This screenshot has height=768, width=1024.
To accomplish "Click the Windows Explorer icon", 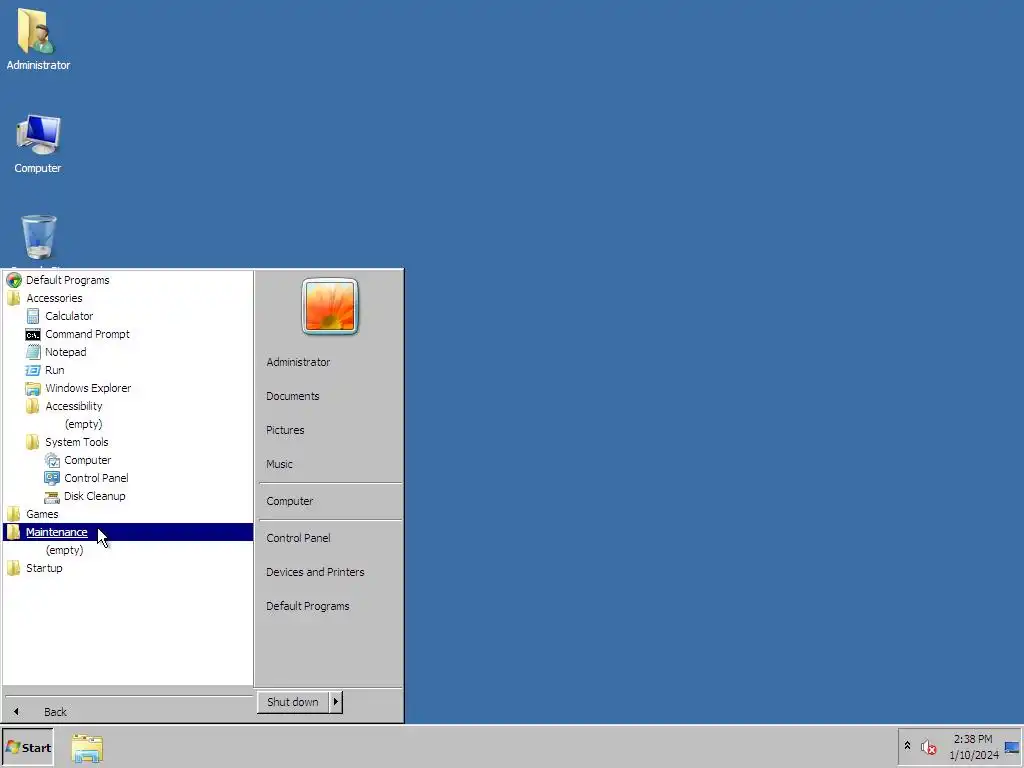I will tap(33, 389).
